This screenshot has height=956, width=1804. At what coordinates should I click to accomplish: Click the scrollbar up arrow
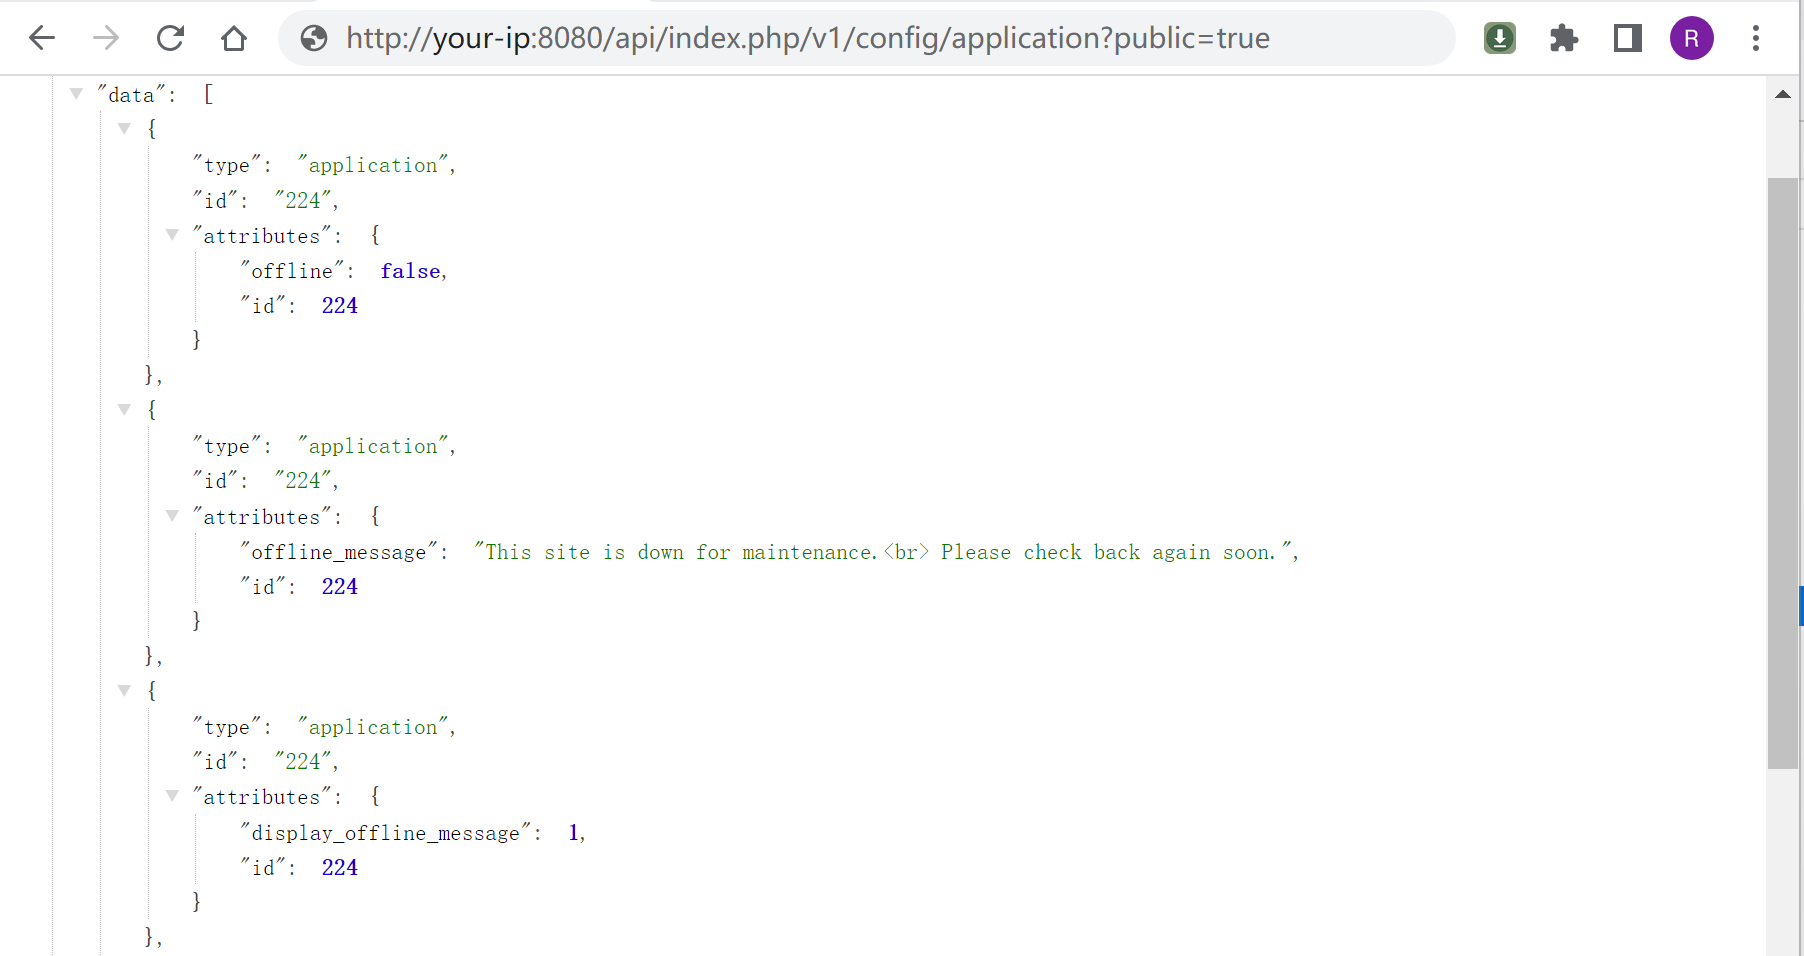[1782, 95]
